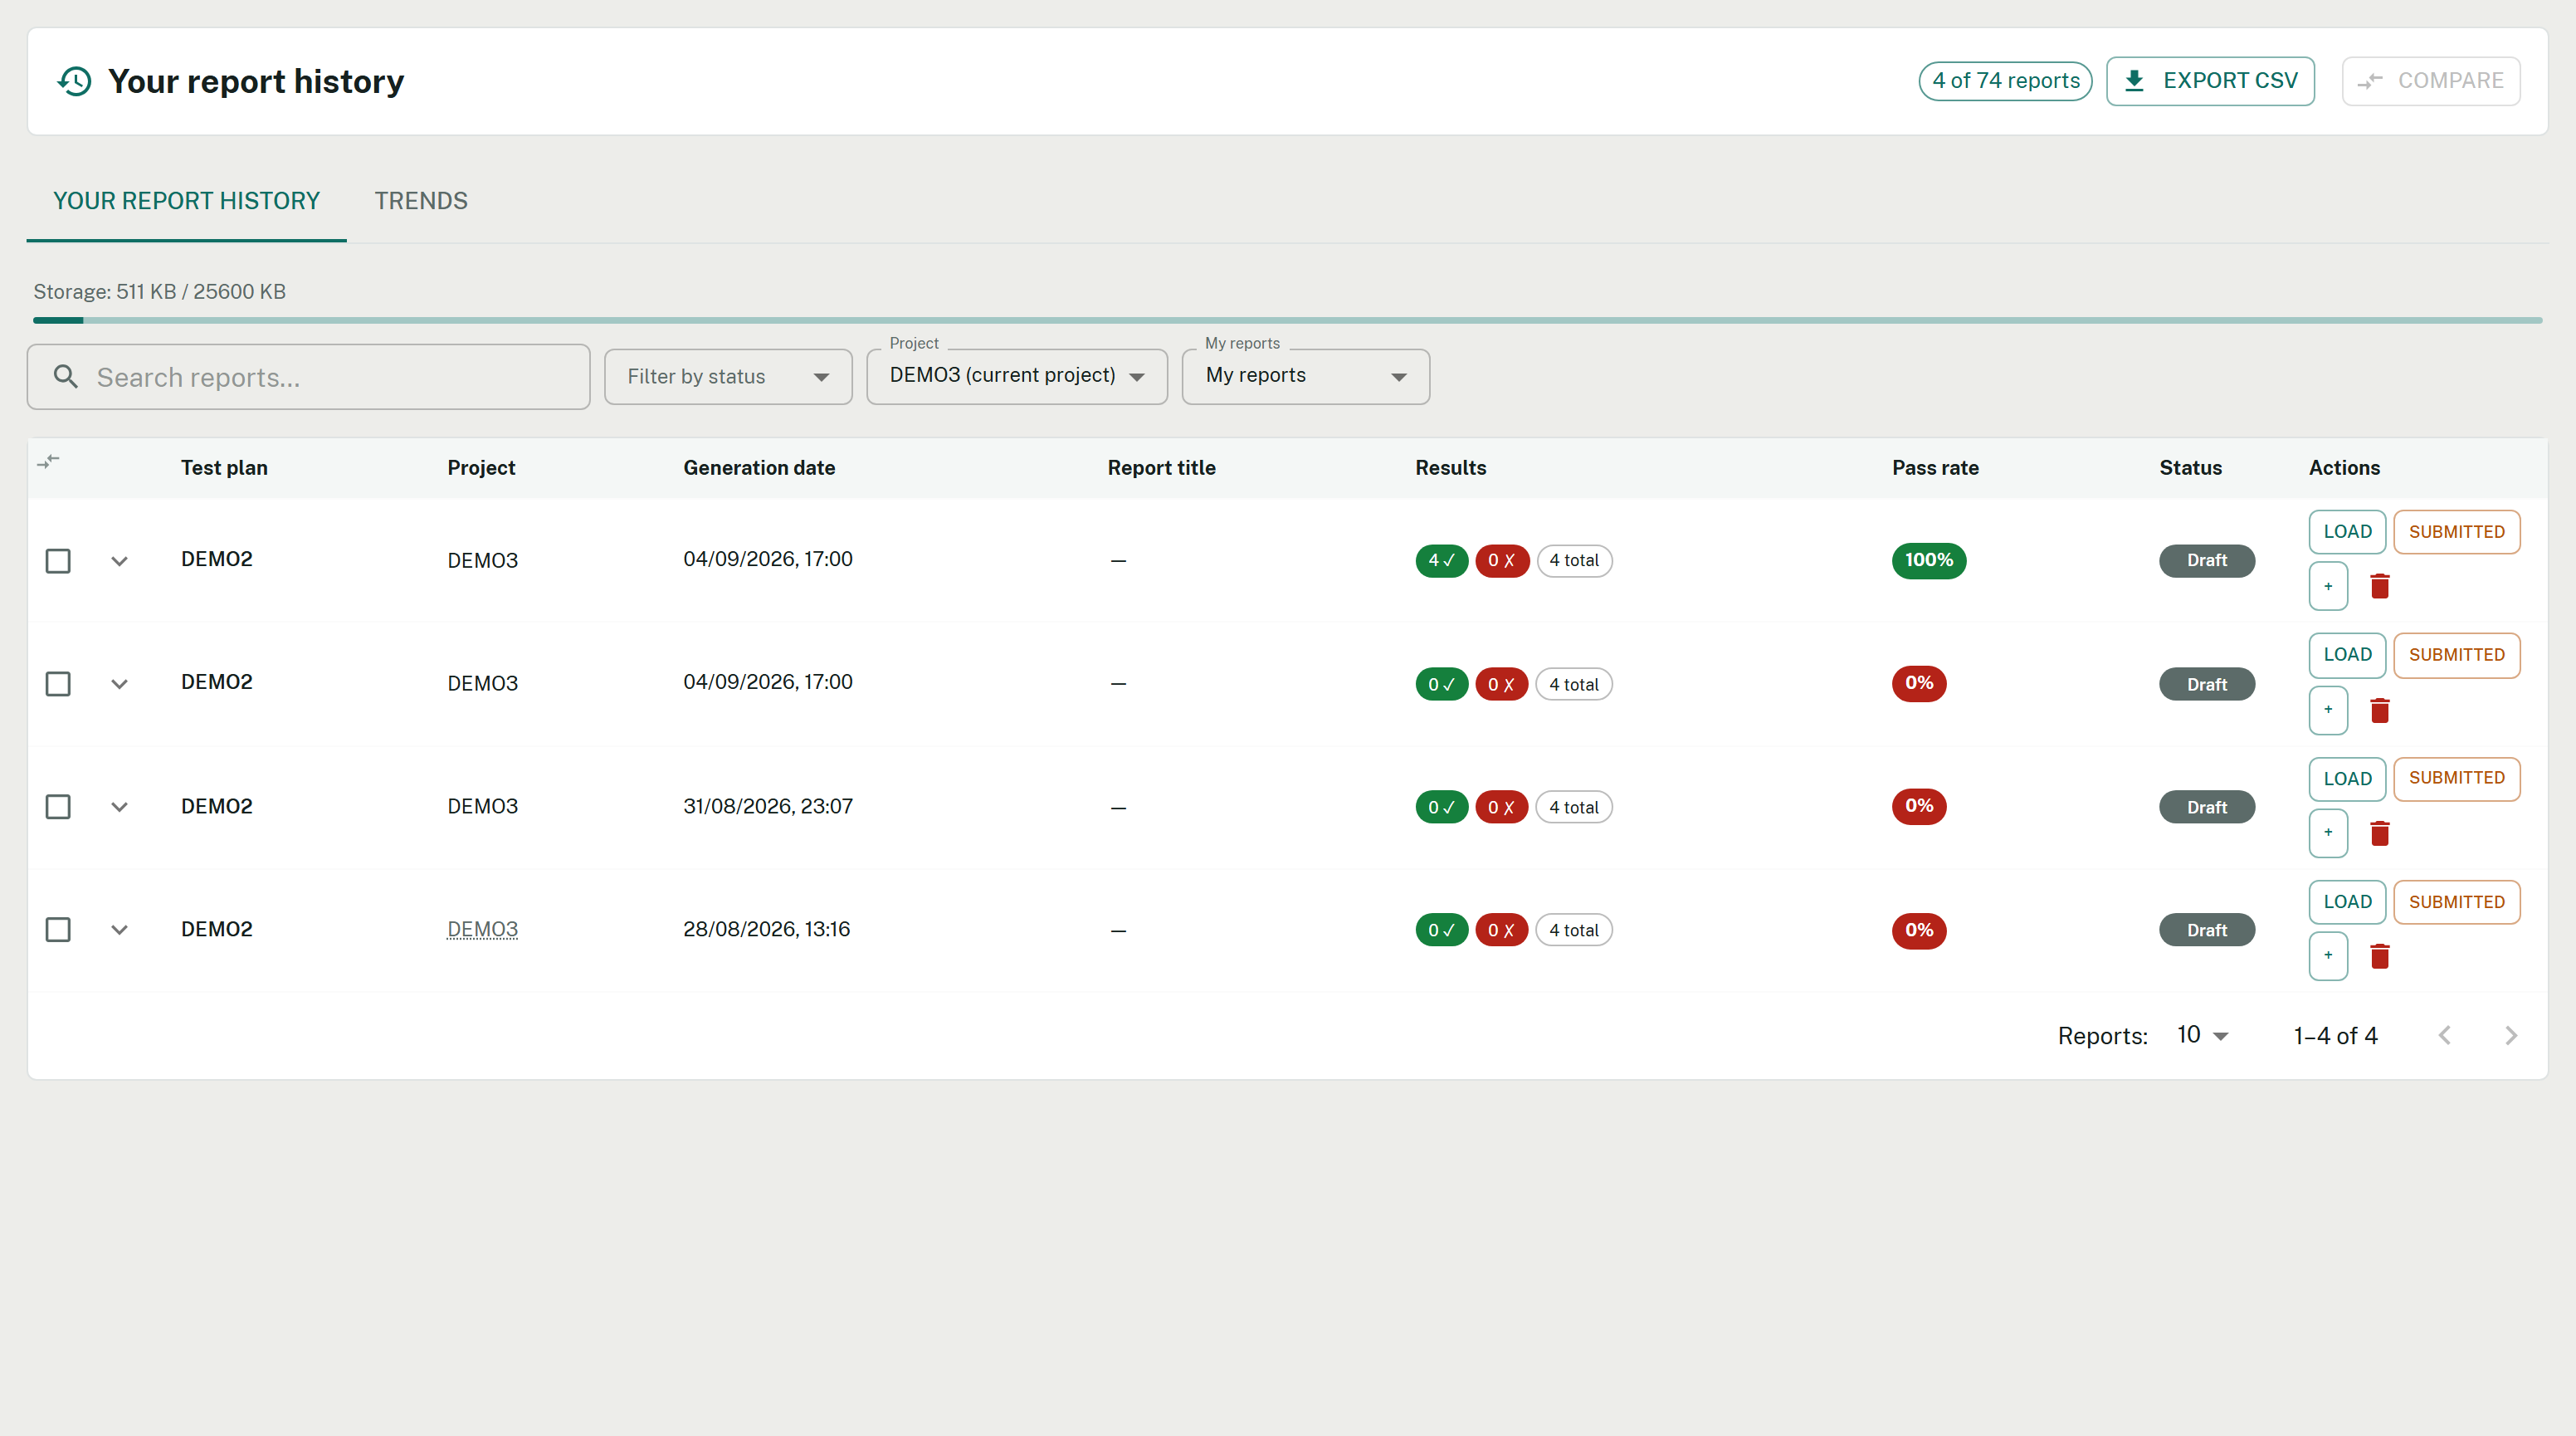The width and height of the screenshot is (2576, 1436).
Task: Select checkbox for the 28/08/2026 report
Action: (x=58, y=930)
